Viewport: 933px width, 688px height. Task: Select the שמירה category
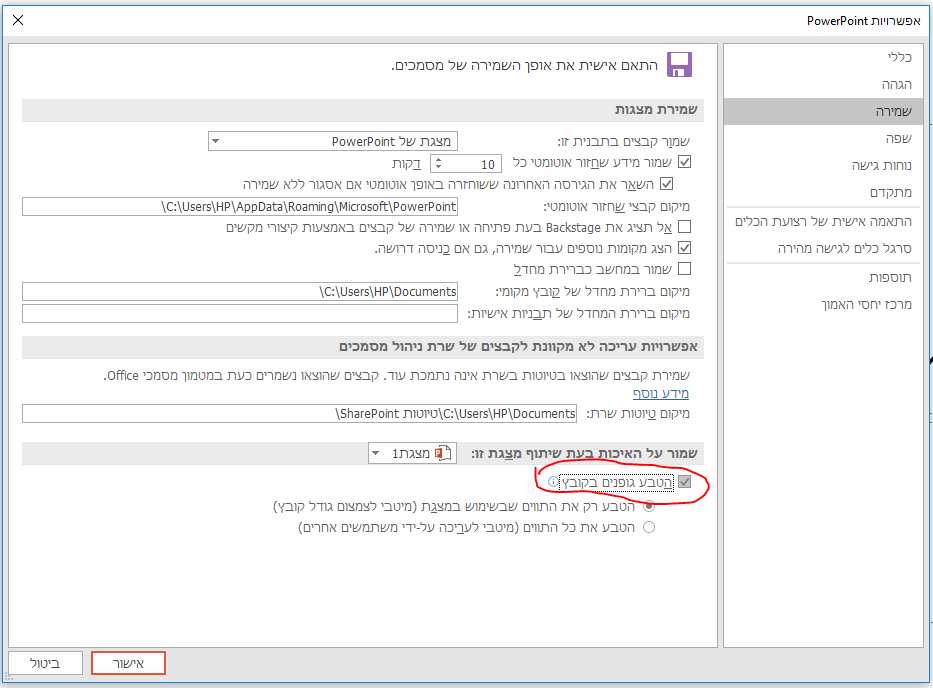(823, 111)
